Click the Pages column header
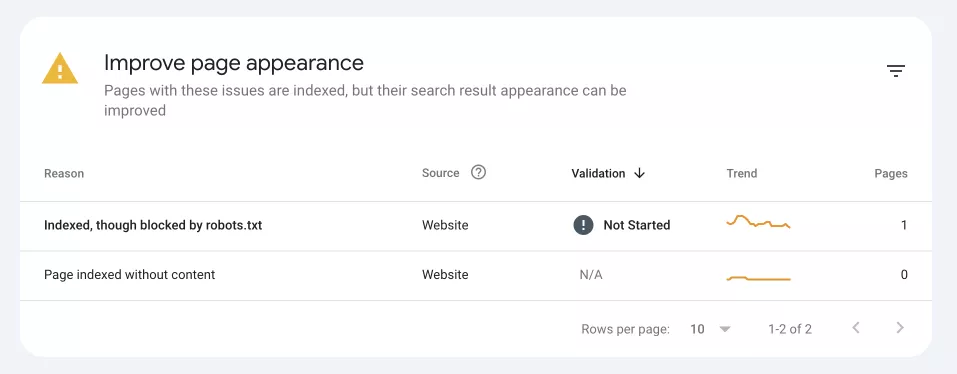This screenshot has height=374, width=957. point(890,173)
